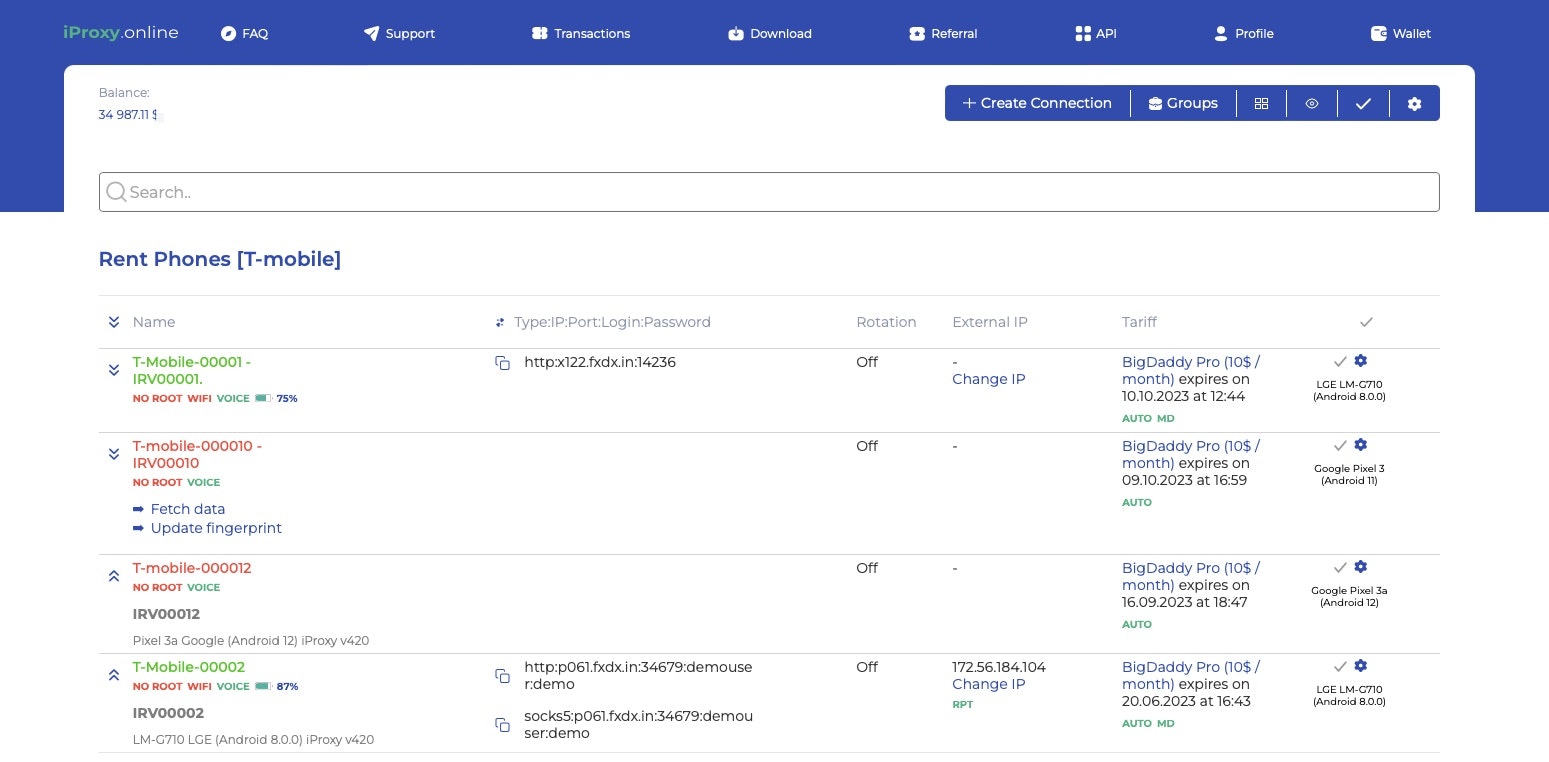Image resolution: width=1549 pixels, height=762 pixels.
Task: Open BigDaddy Pro tariff for T-mobile-000010
Action: click(1190, 454)
